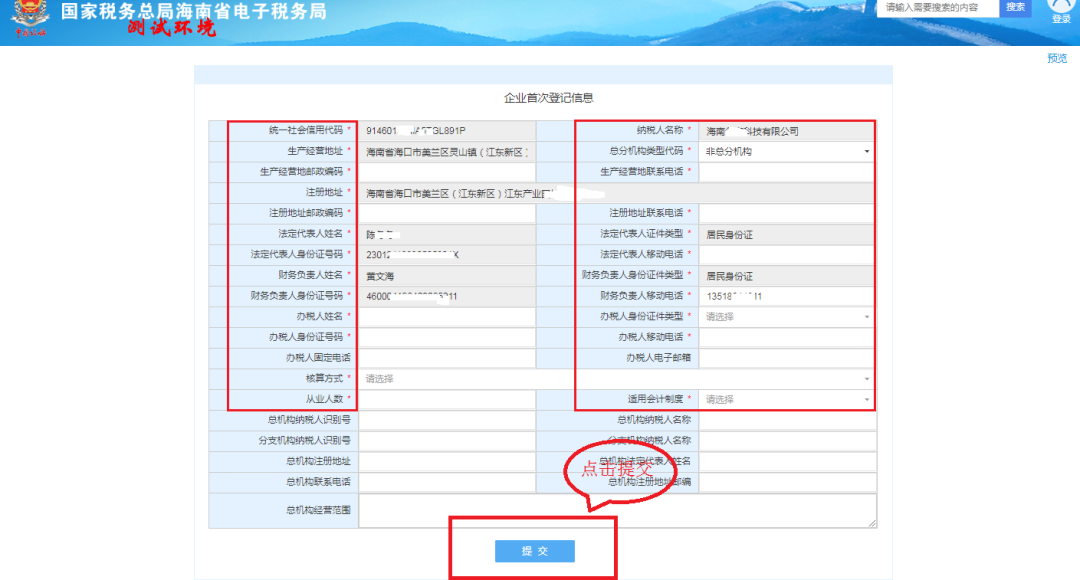Click 法定代表人身份证号码 value field
The width and height of the screenshot is (1080, 580).
tap(446, 255)
